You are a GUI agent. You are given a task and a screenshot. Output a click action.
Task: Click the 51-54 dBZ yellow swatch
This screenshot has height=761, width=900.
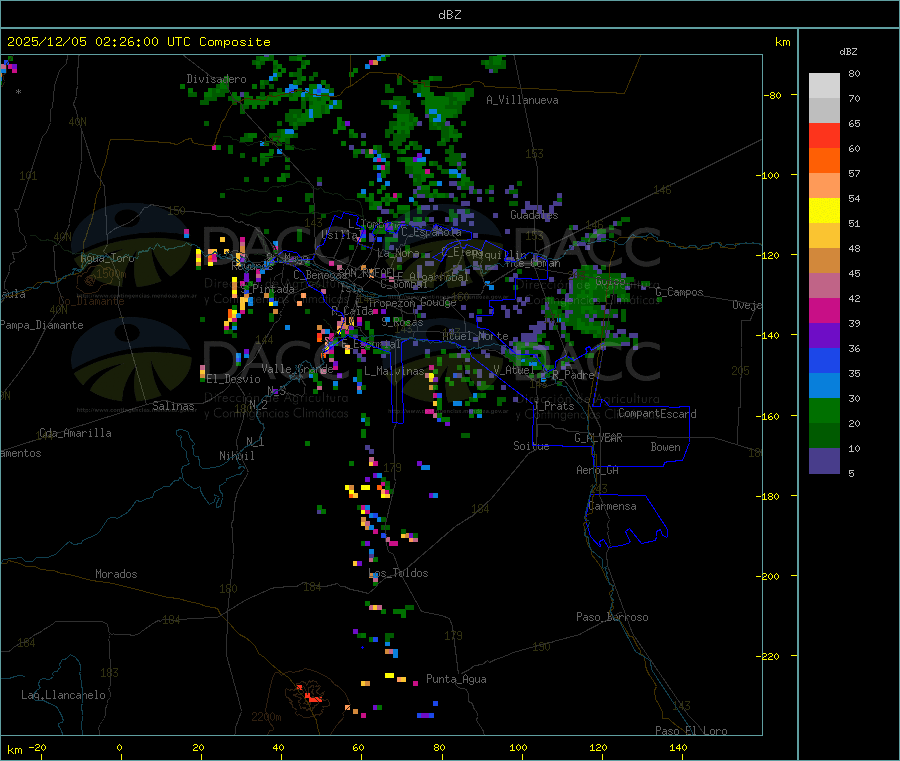click(824, 210)
